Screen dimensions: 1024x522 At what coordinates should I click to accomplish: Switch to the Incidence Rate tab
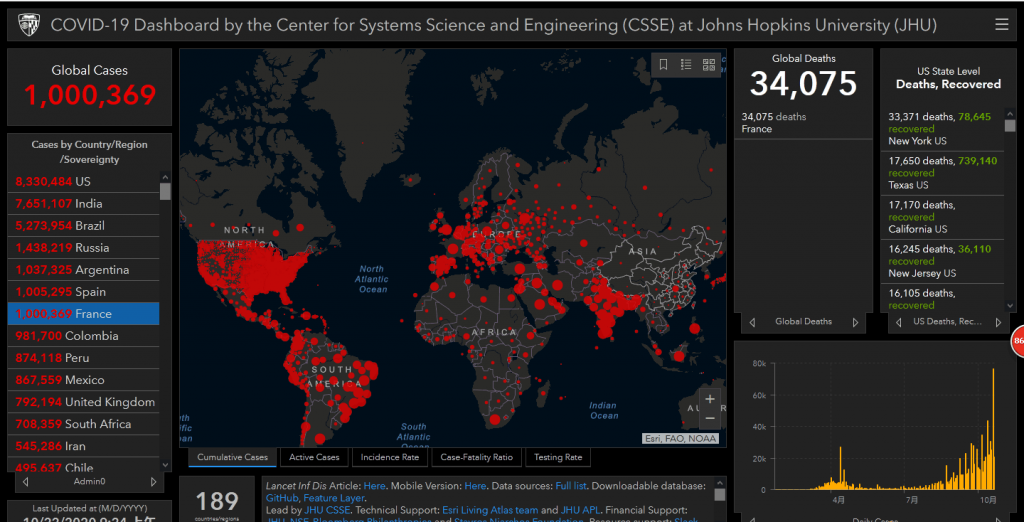pyautogui.click(x=389, y=457)
